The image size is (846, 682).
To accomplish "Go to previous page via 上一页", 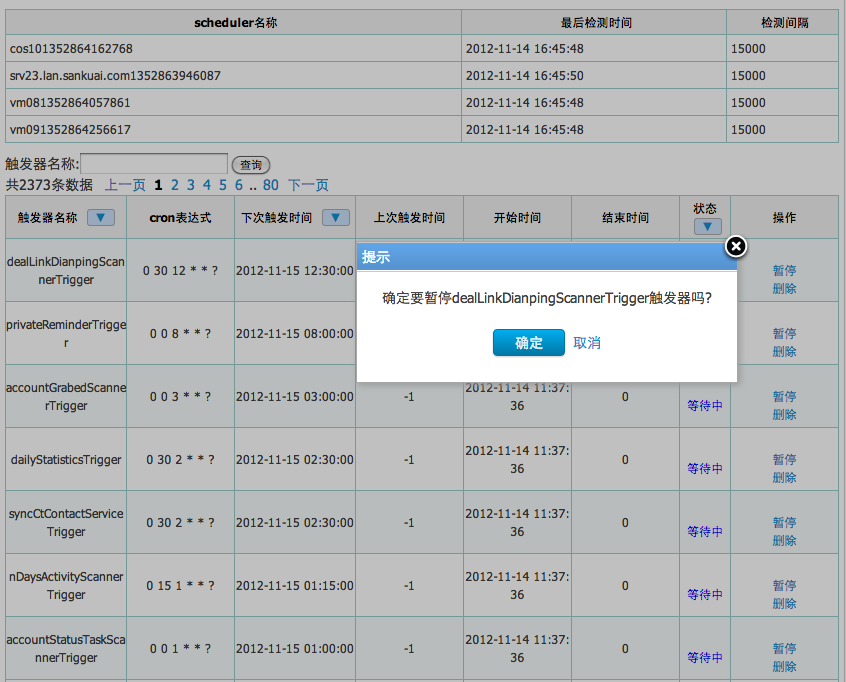I will 125,185.
